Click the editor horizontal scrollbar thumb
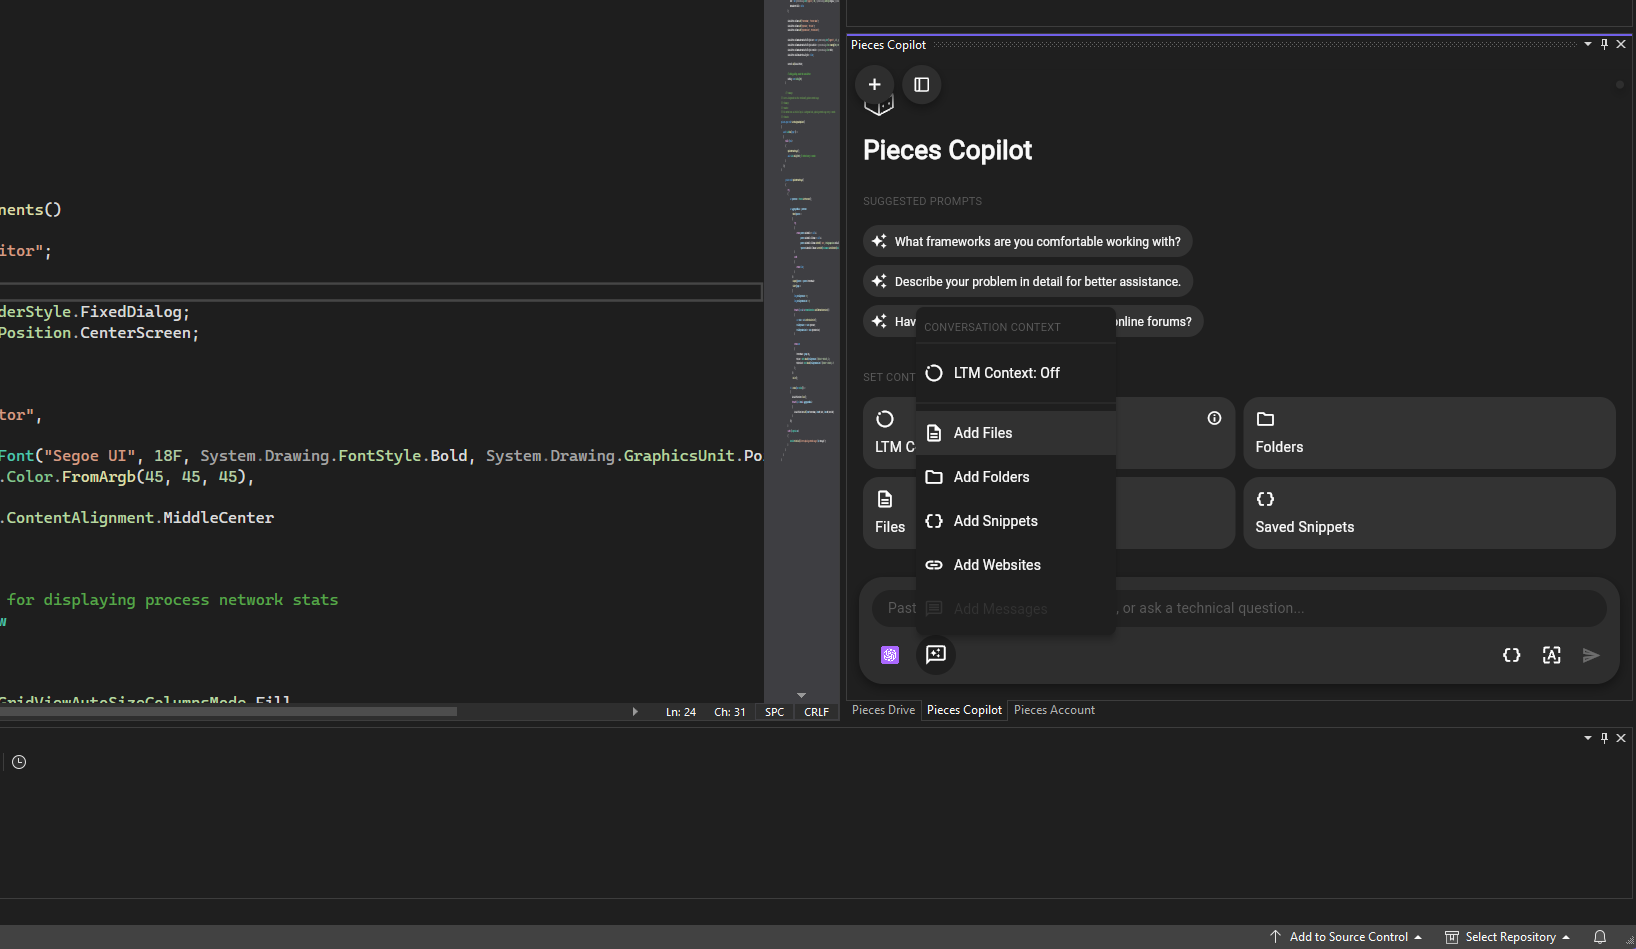1636x949 pixels. pyautogui.click(x=228, y=712)
